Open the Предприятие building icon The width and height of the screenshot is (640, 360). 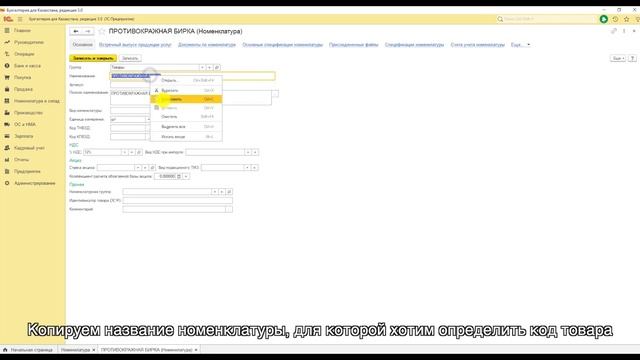click(7, 171)
